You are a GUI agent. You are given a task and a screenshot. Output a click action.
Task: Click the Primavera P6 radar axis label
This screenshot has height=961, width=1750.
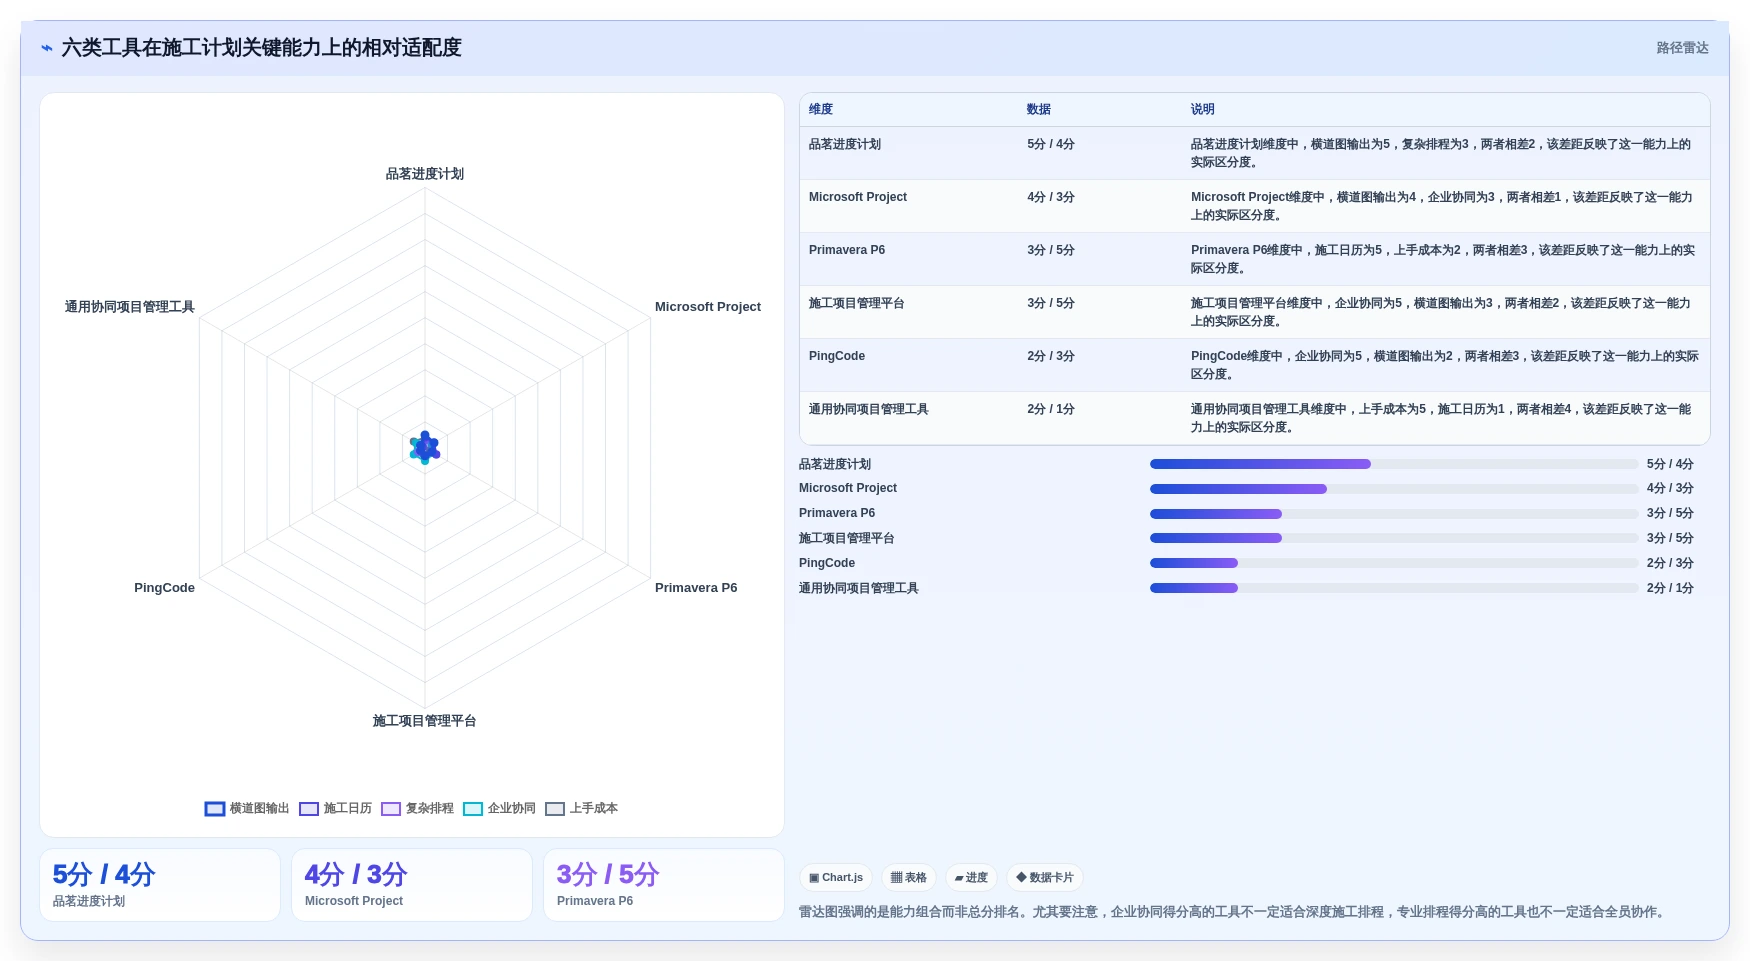click(696, 588)
